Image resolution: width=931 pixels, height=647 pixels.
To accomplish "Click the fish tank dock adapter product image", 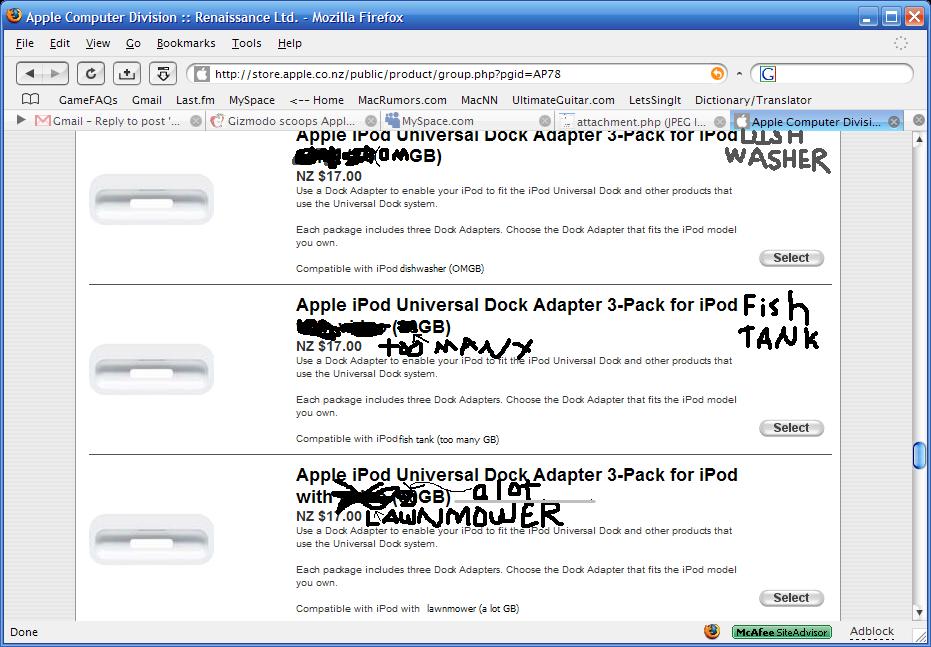I will pyautogui.click(x=151, y=369).
